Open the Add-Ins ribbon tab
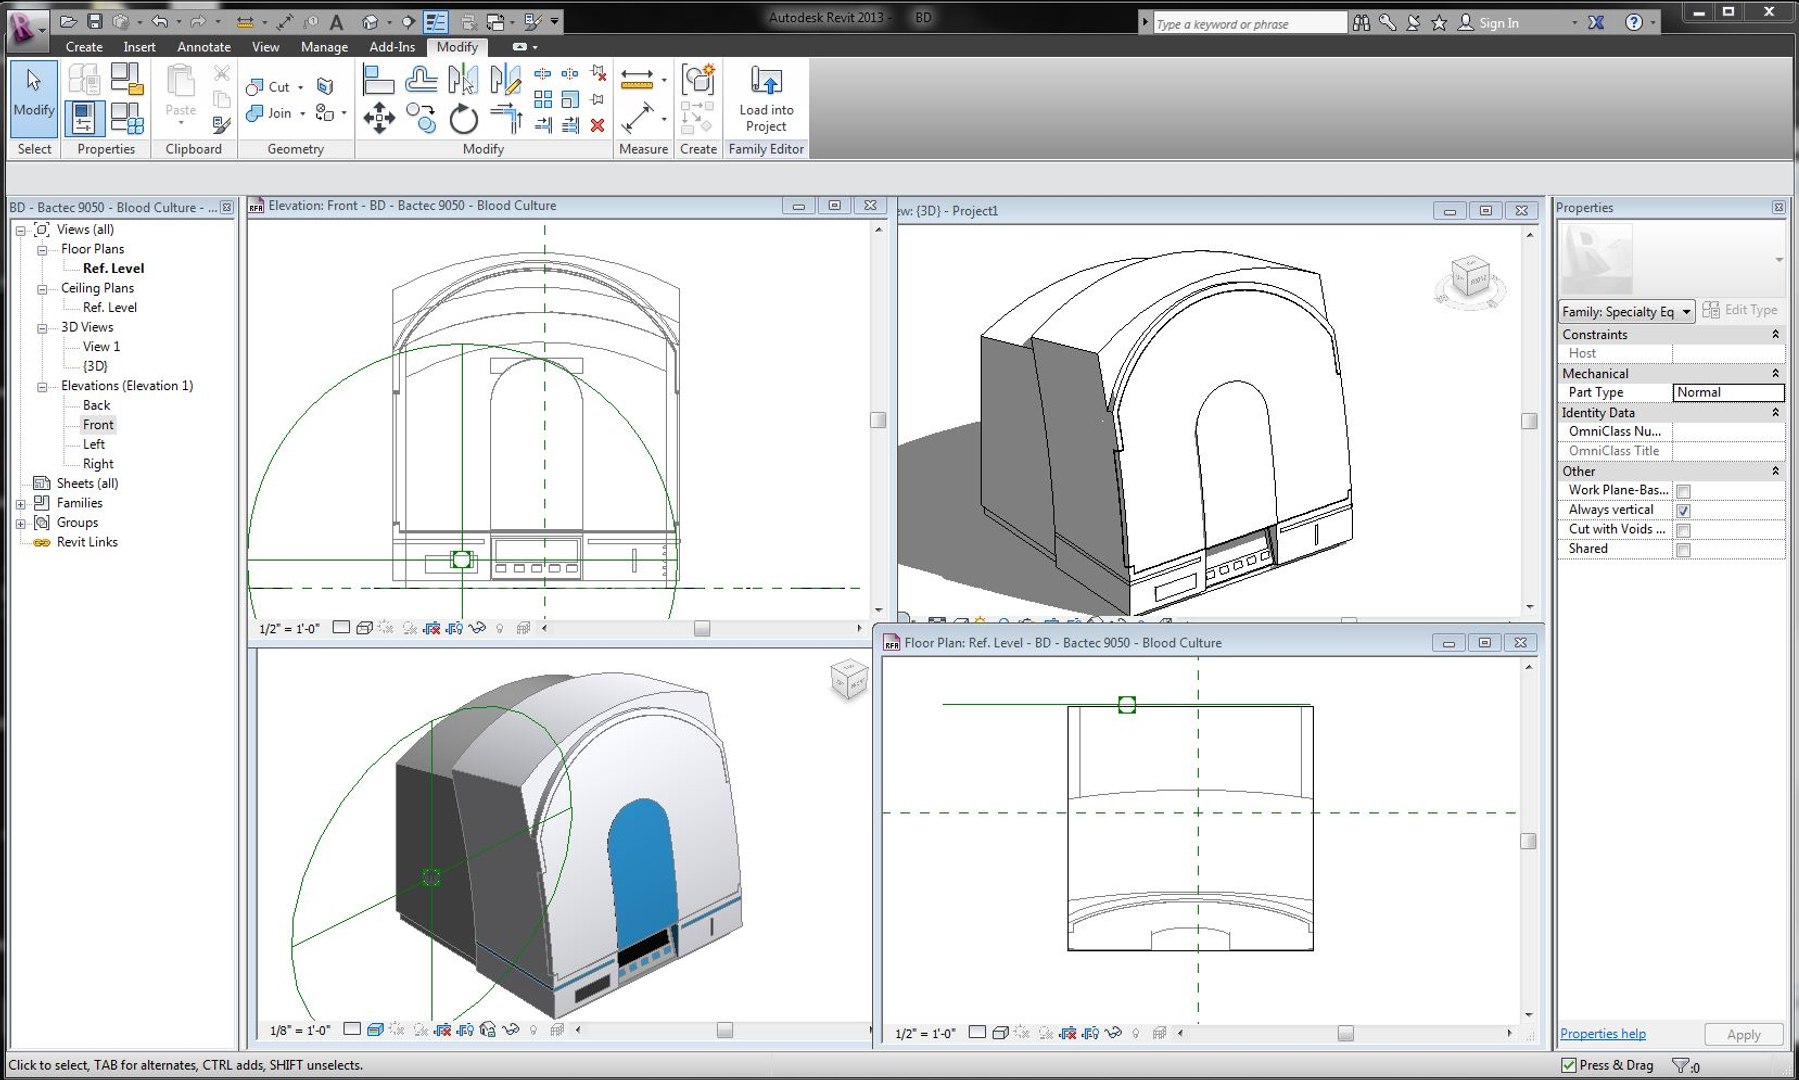The height and width of the screenshot is (1080, 1799). click(x=392, y=47)
